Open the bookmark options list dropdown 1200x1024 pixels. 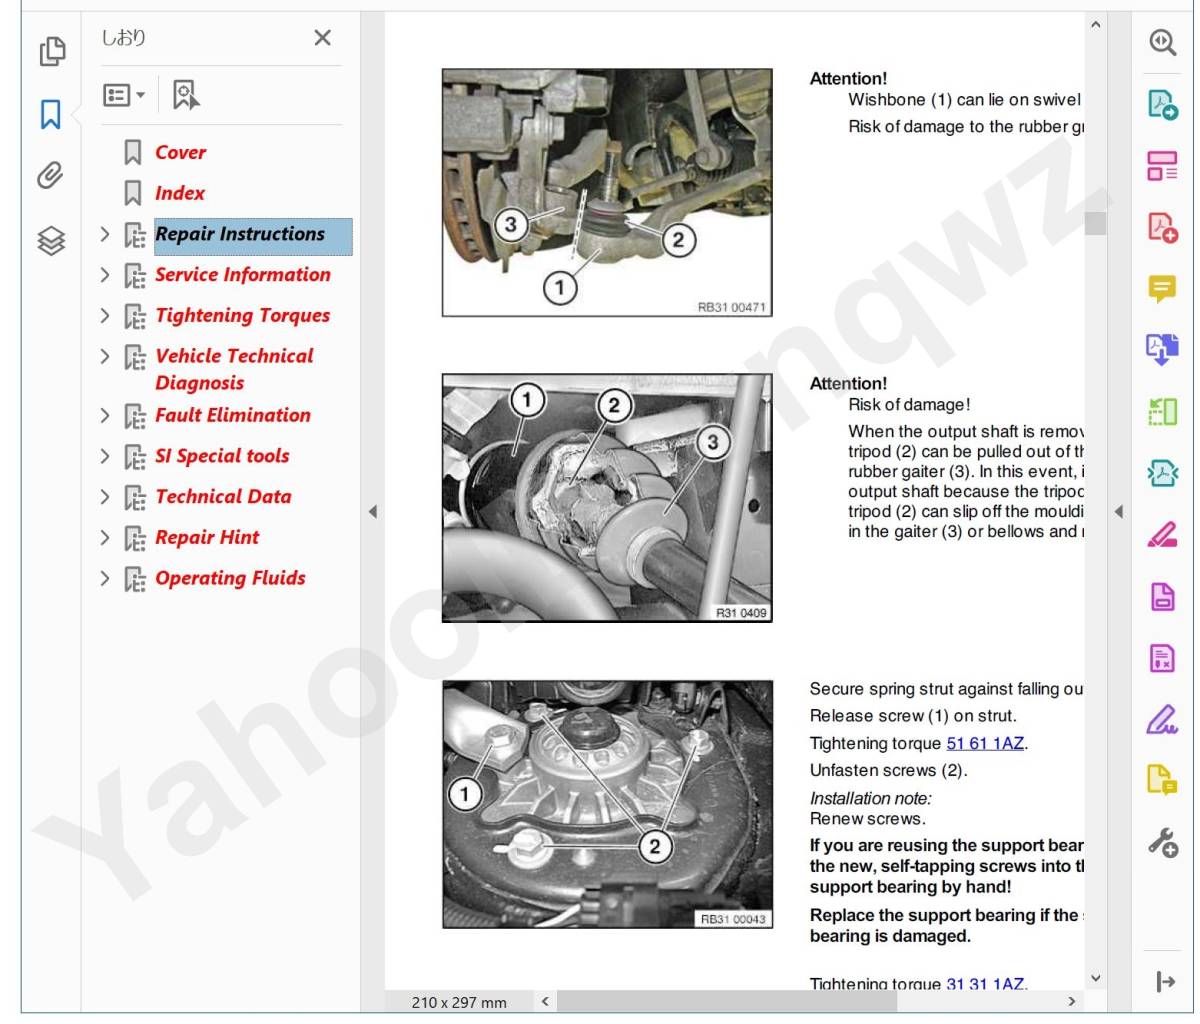[125, 95]
